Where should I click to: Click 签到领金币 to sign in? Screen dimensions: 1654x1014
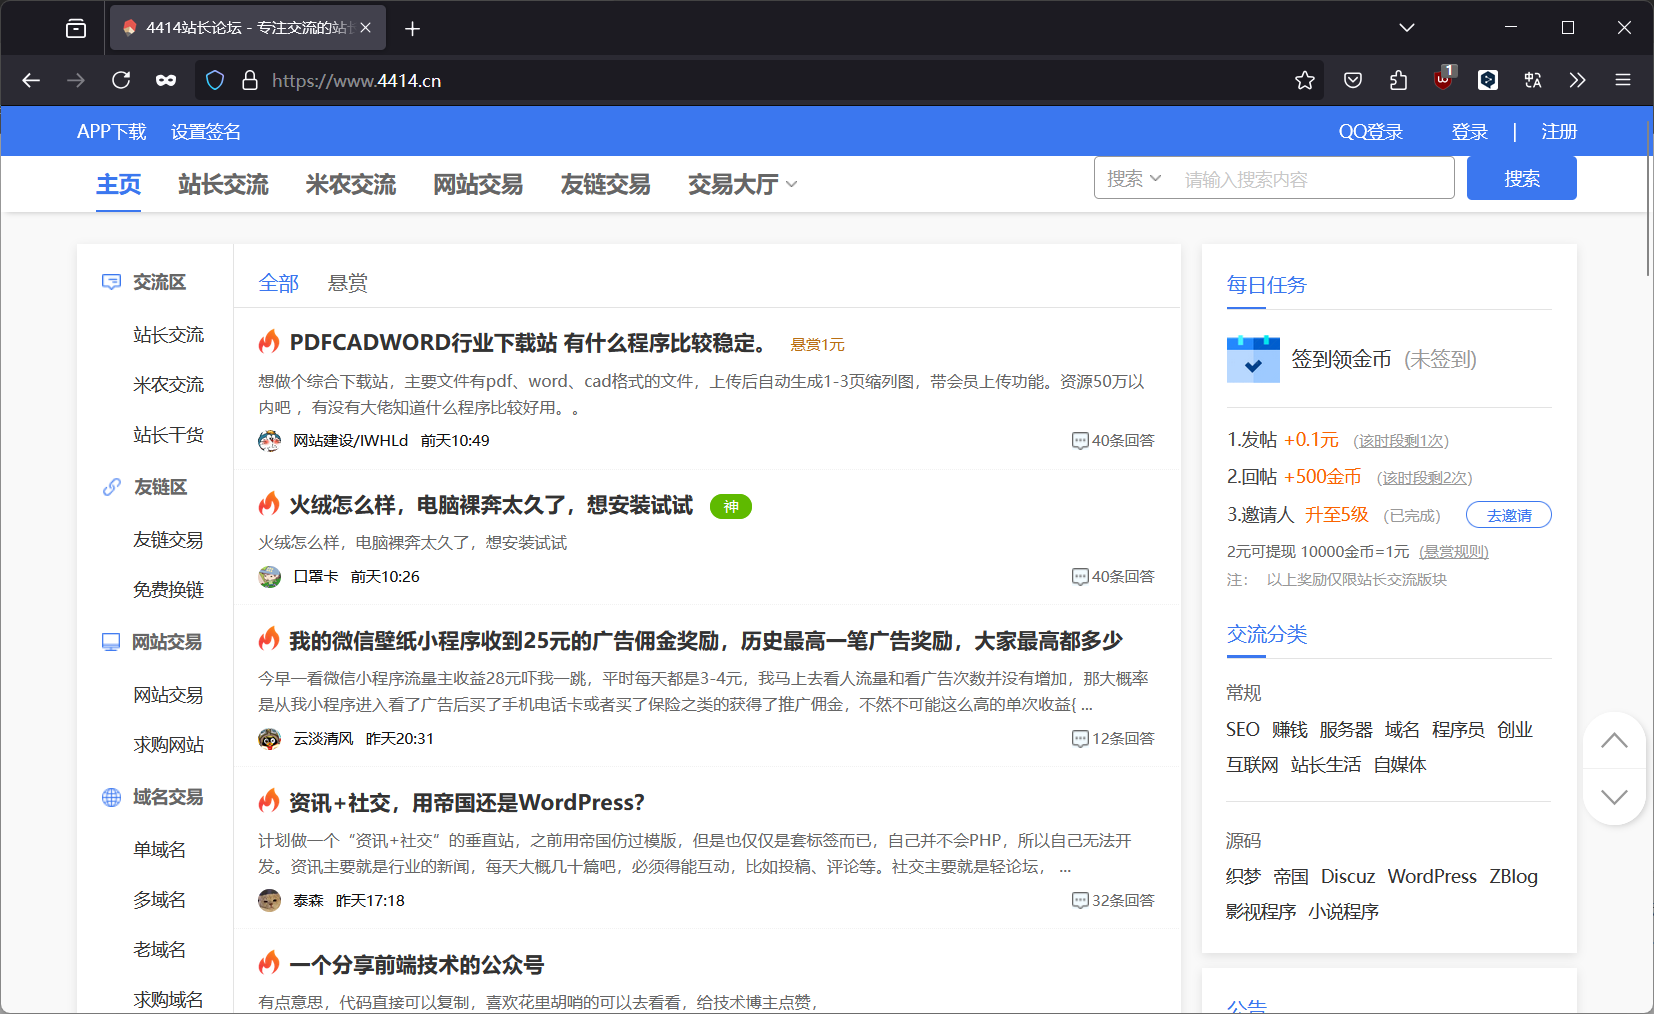(x=1341, y=359)
